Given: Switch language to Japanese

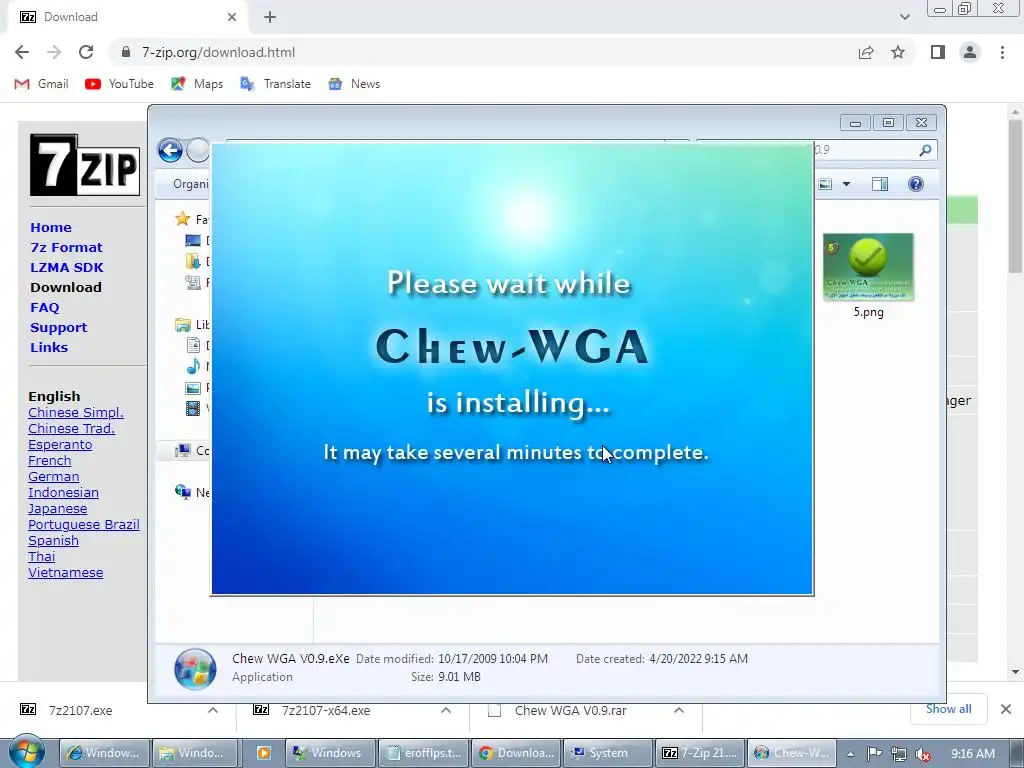Looking at the screenshot, I should [57, 509].
